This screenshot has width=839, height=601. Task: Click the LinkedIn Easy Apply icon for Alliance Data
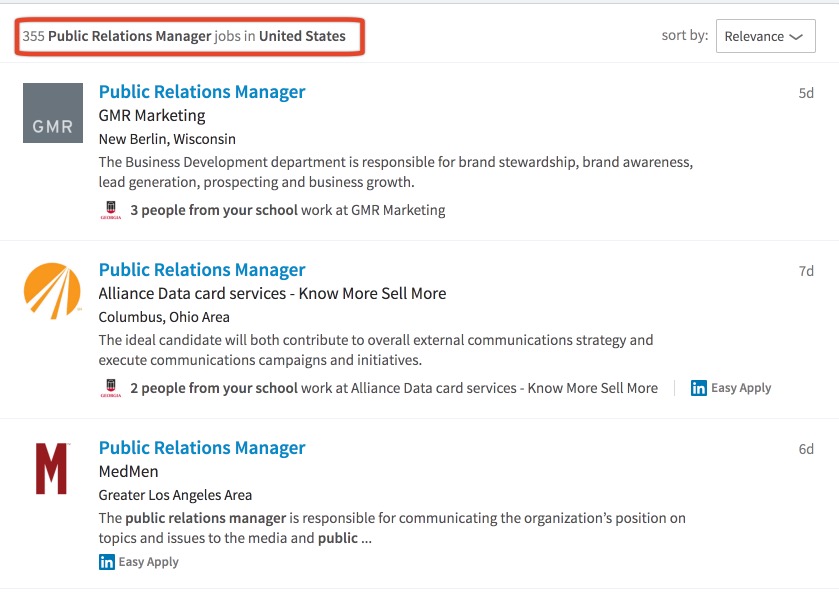(699, 388)
